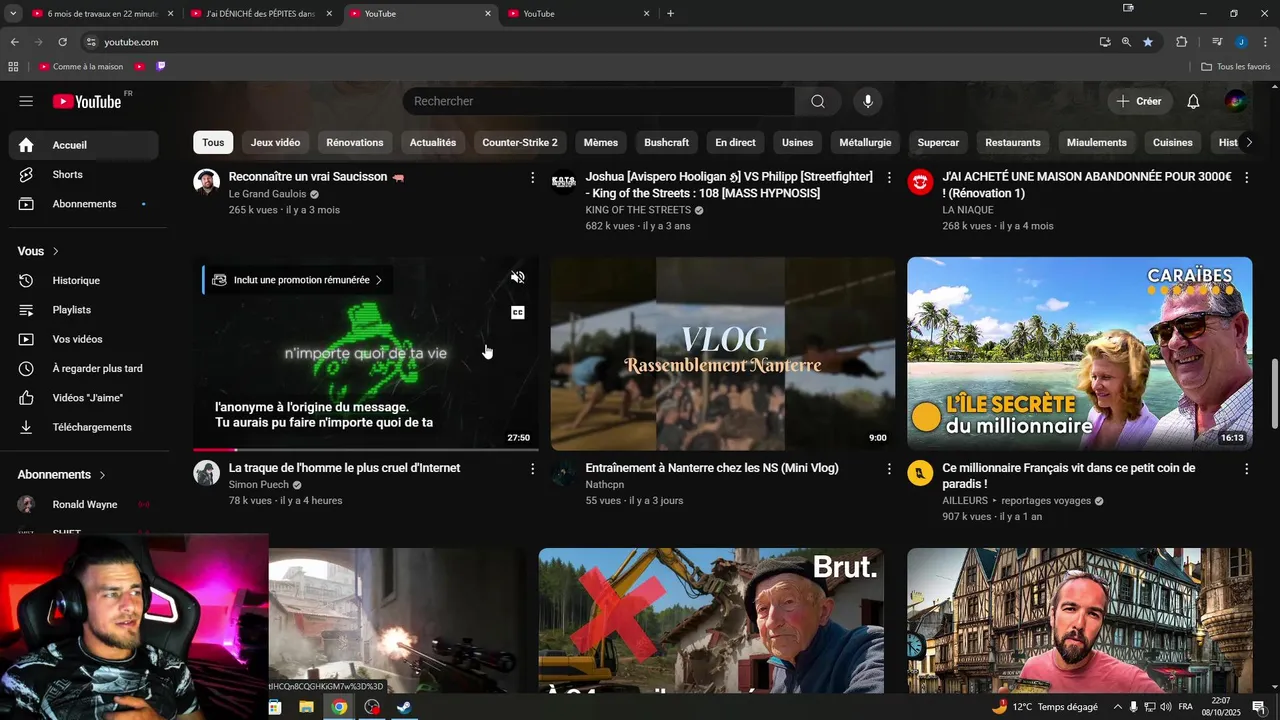Viewport: 1280px width, 720px height.
Task: Open Chrome profile J avatar
Action: click(1241, 42)
